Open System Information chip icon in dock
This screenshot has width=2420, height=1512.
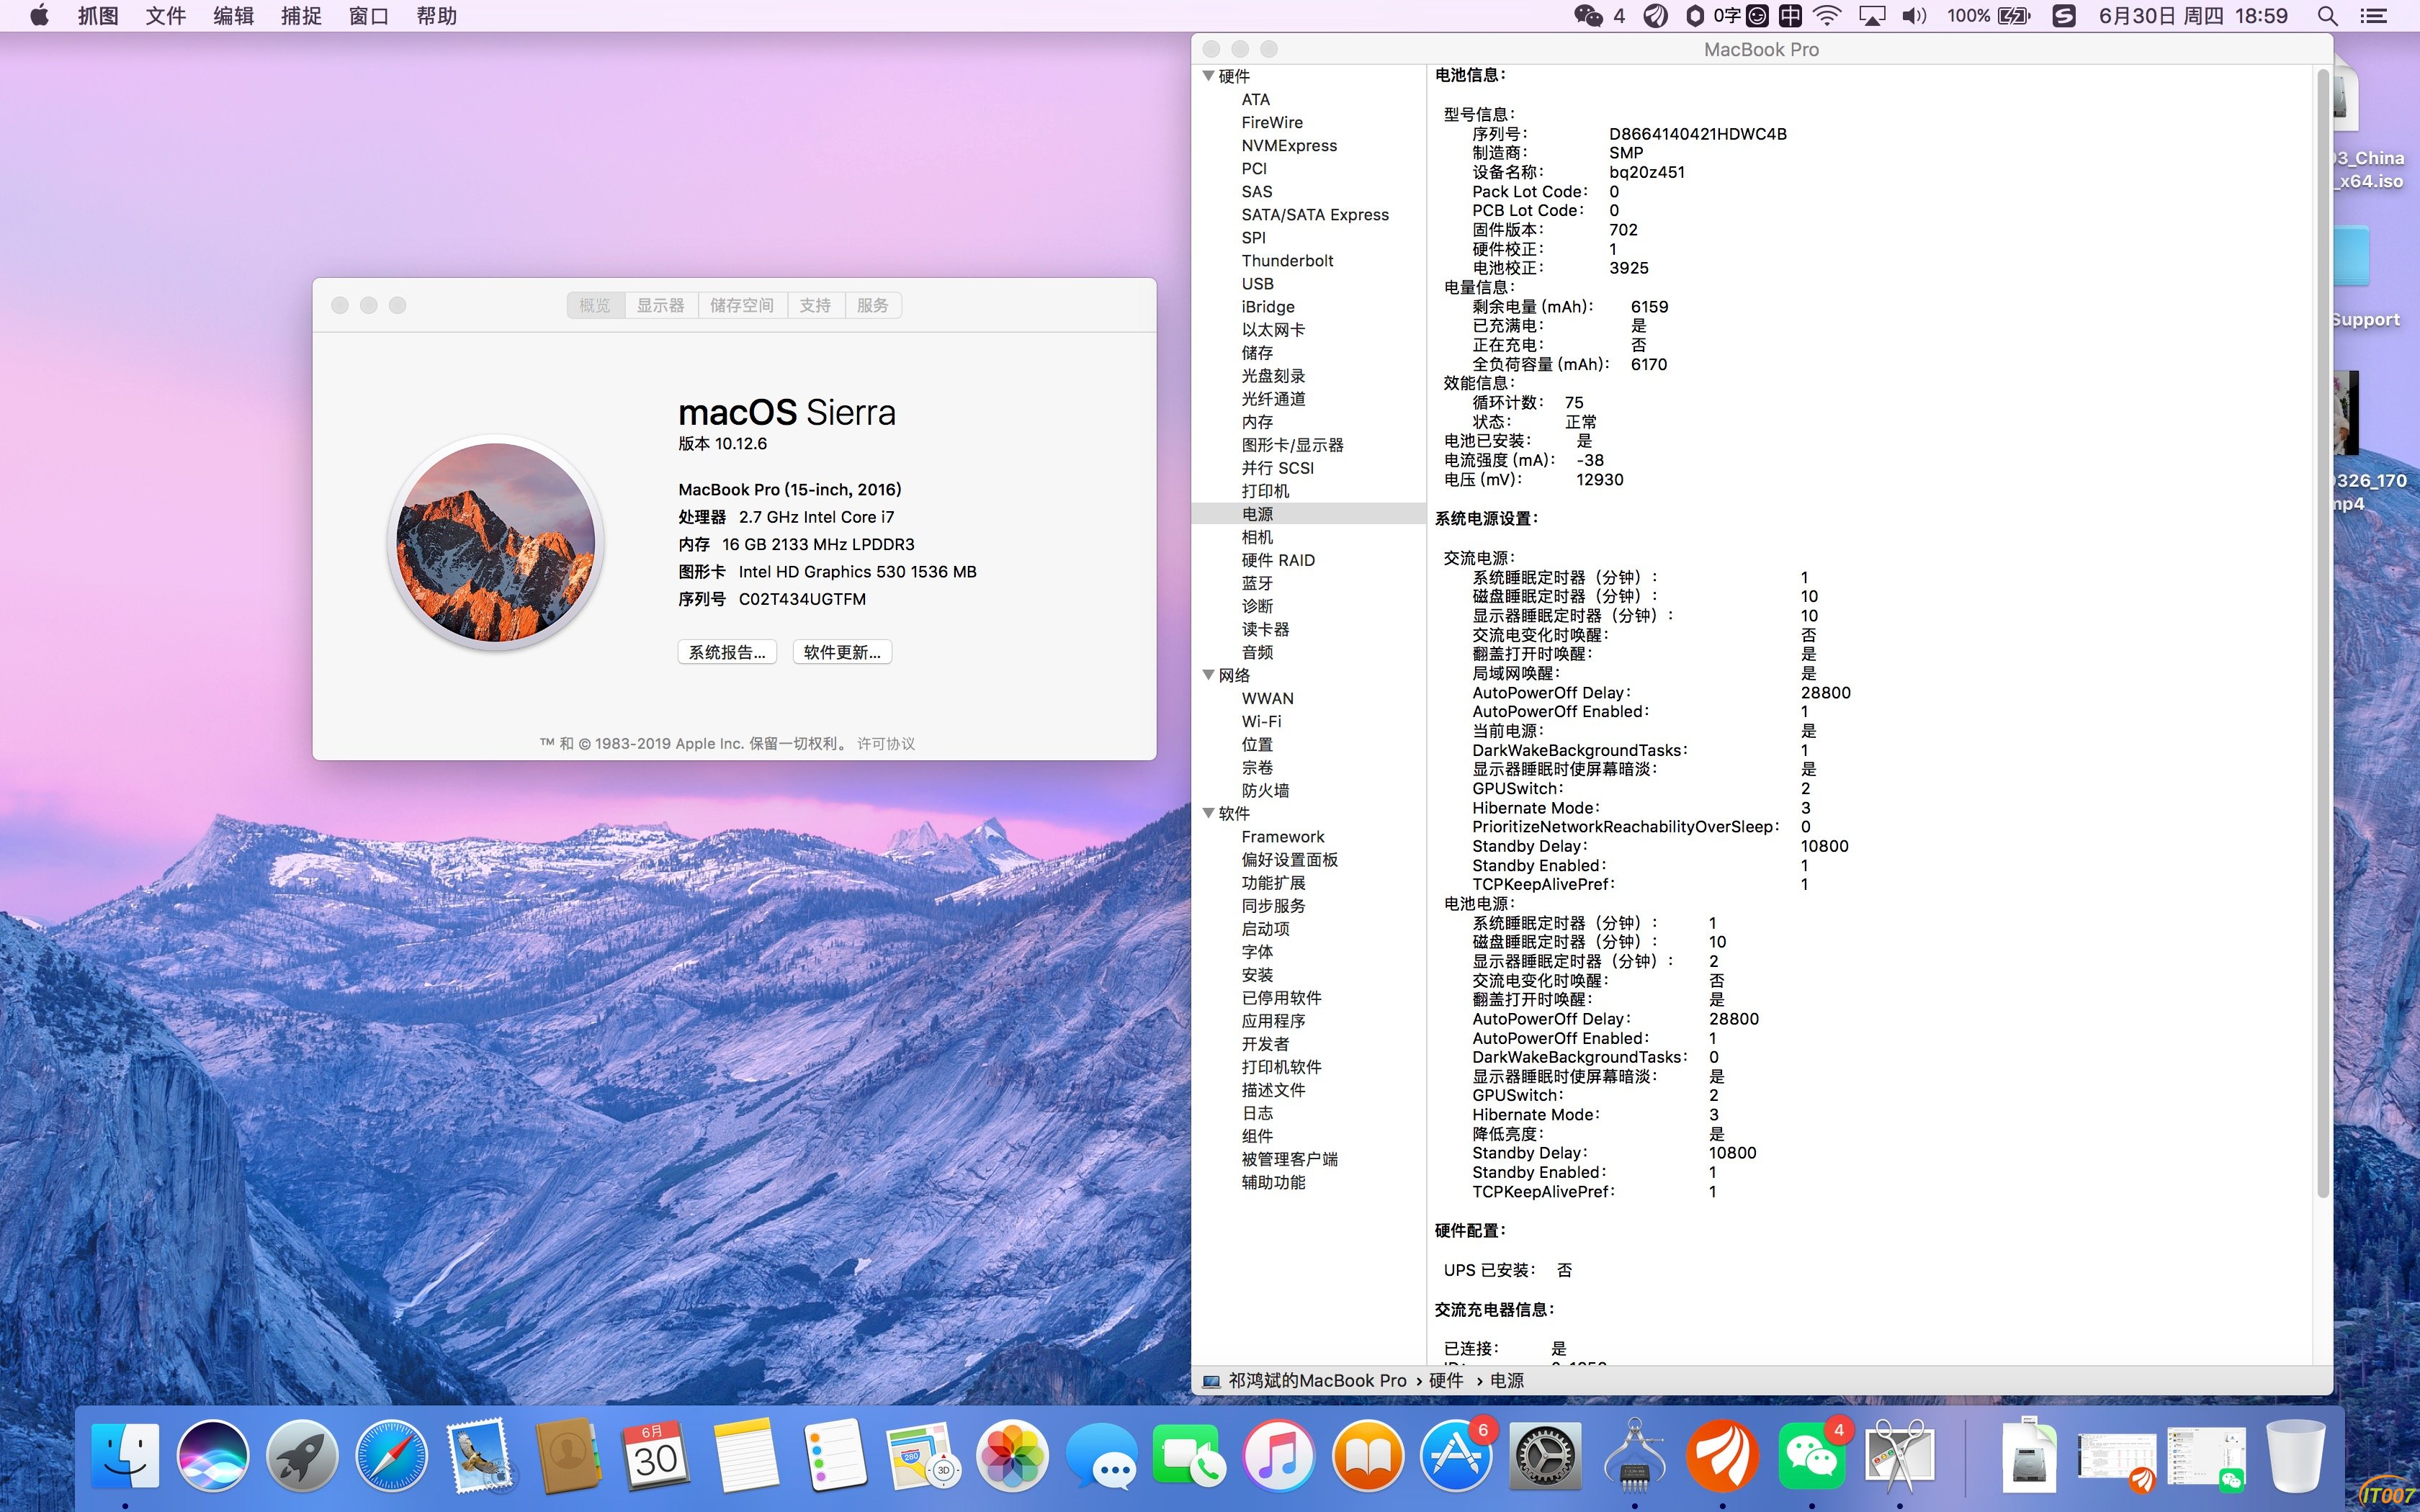click(x=1634, y=1455)
